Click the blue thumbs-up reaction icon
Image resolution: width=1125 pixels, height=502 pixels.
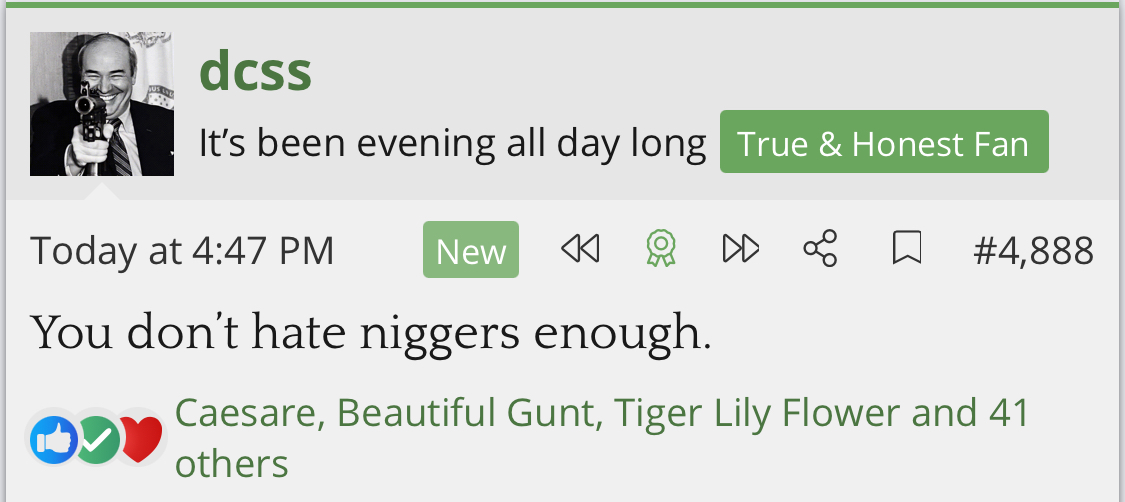[x=54, y=439]
